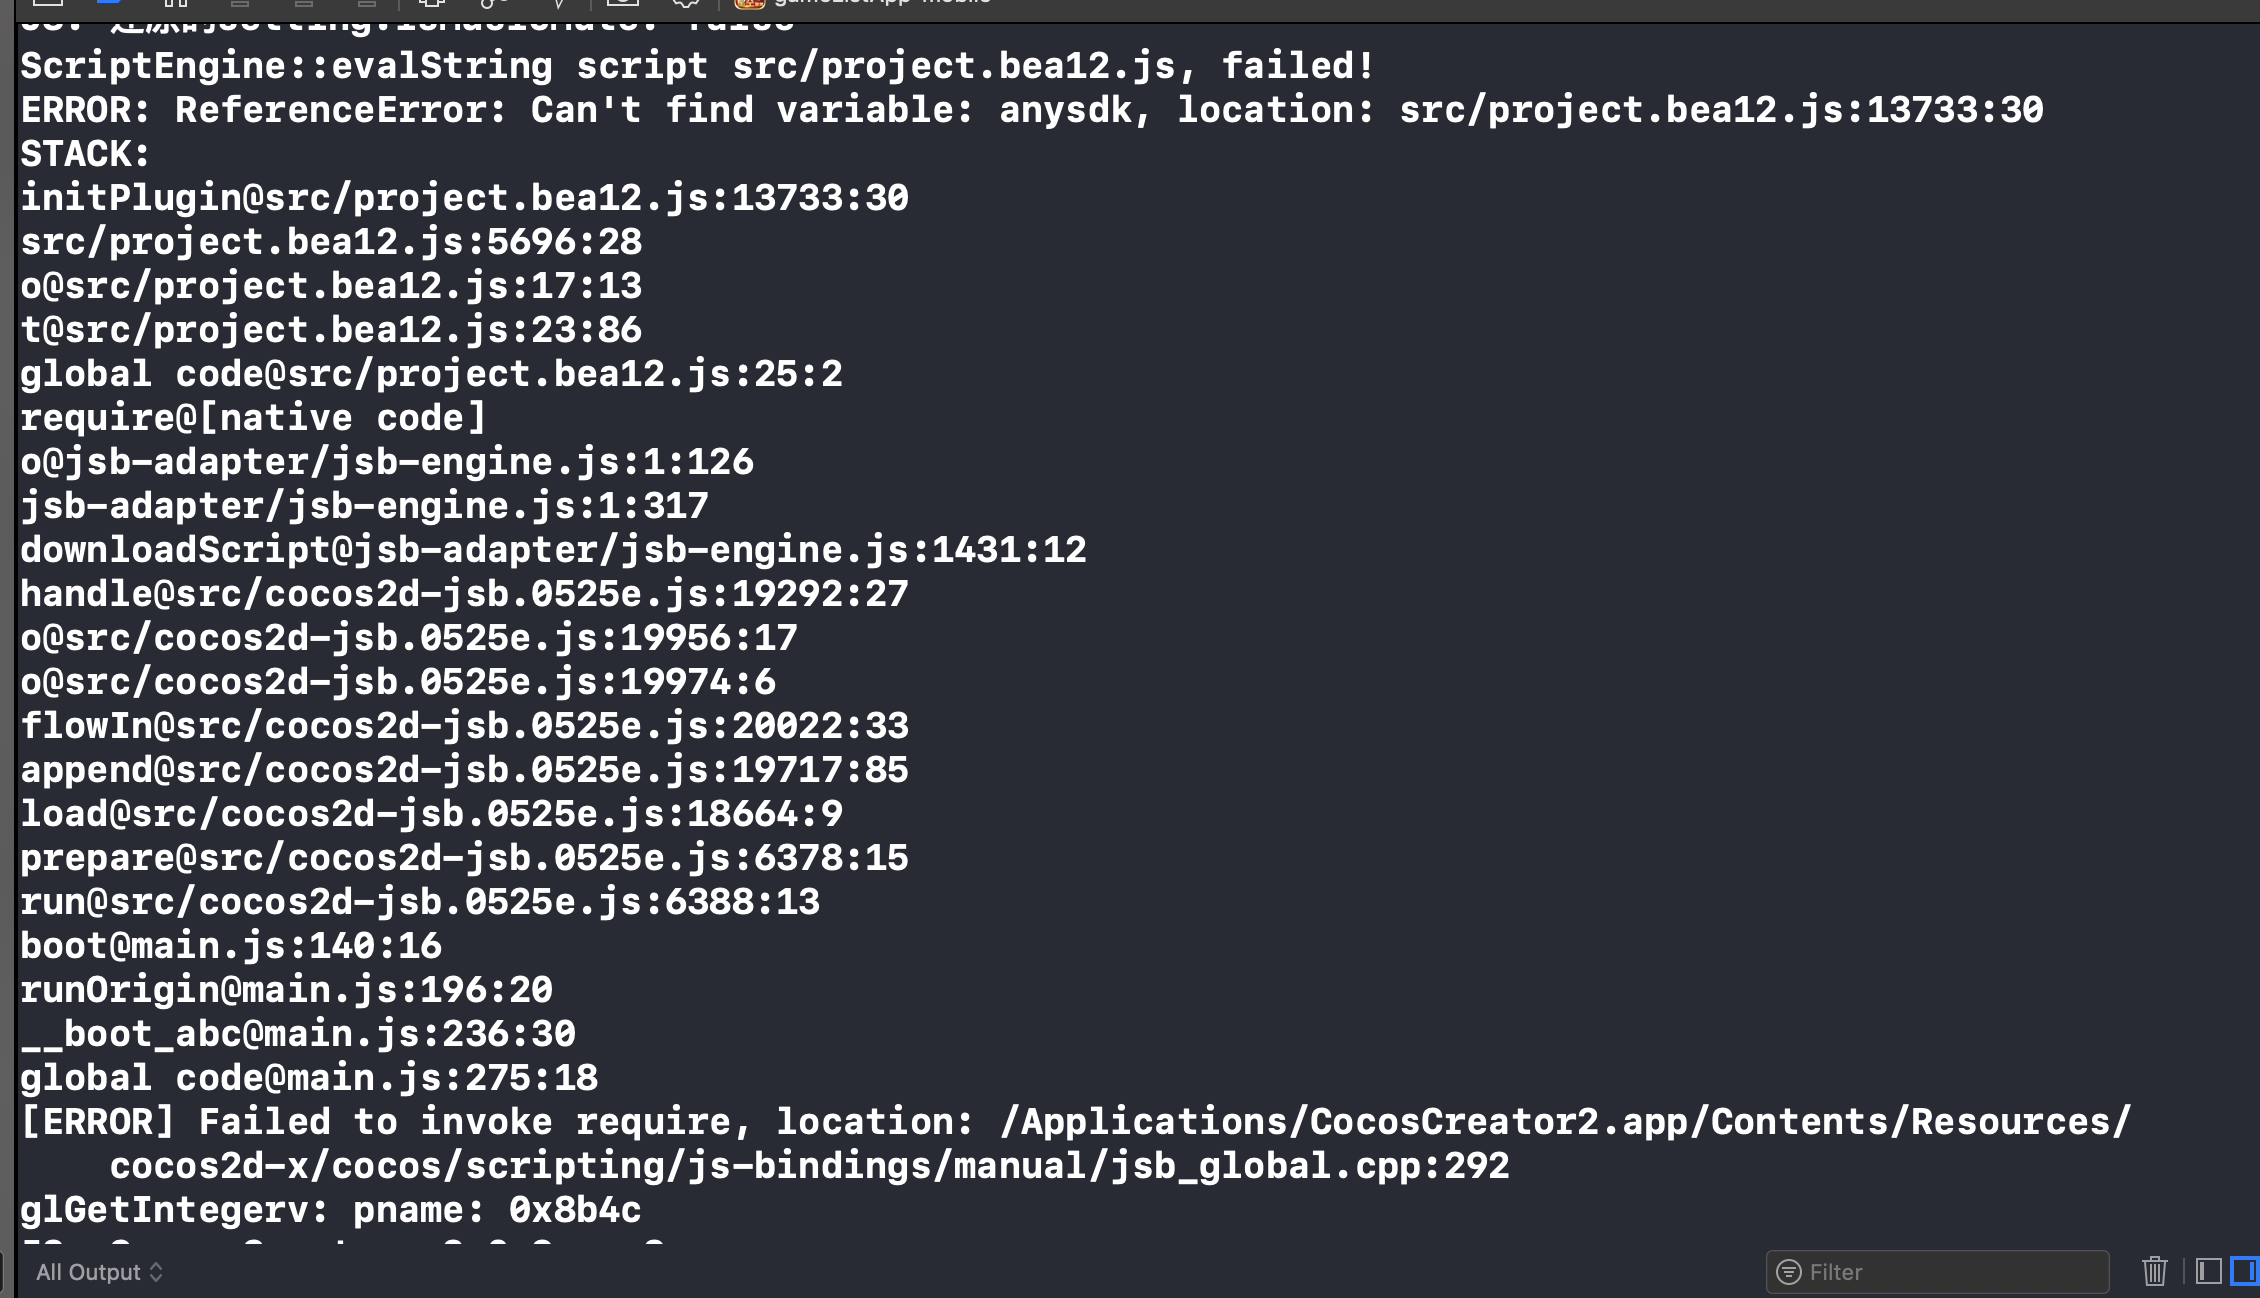The height and width of the screenshot is (1298, 2260).
Task: Click the runOrigin@main.js stack line
Action: pos(286,990)
